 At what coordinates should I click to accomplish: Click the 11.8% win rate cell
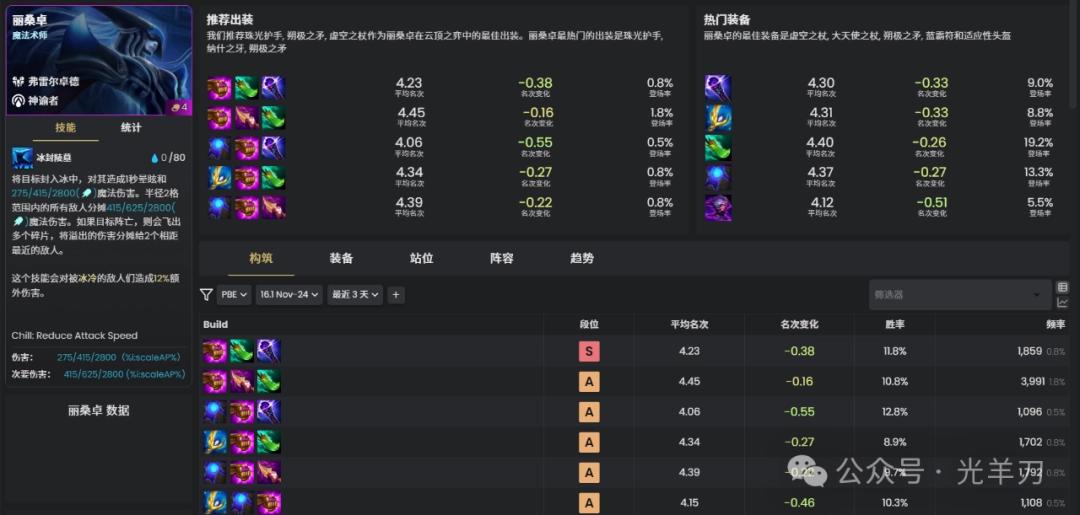click(x=895, y=351)
